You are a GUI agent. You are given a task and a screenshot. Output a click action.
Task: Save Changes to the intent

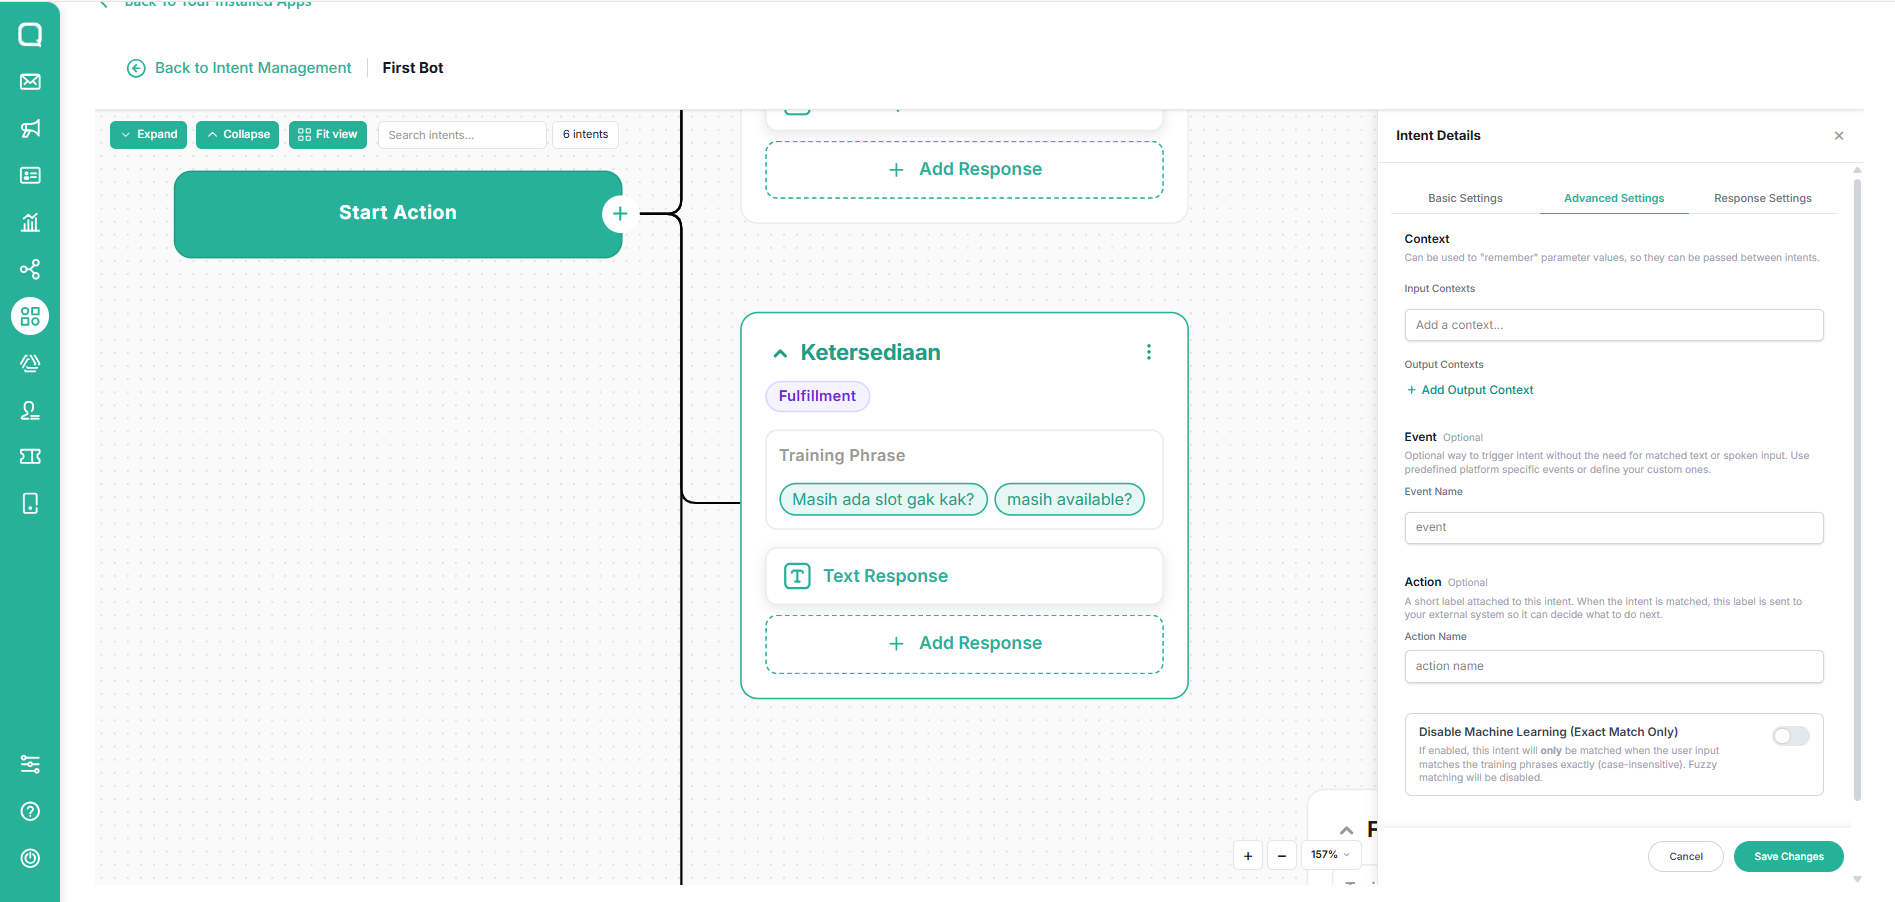click(1788, 857)
